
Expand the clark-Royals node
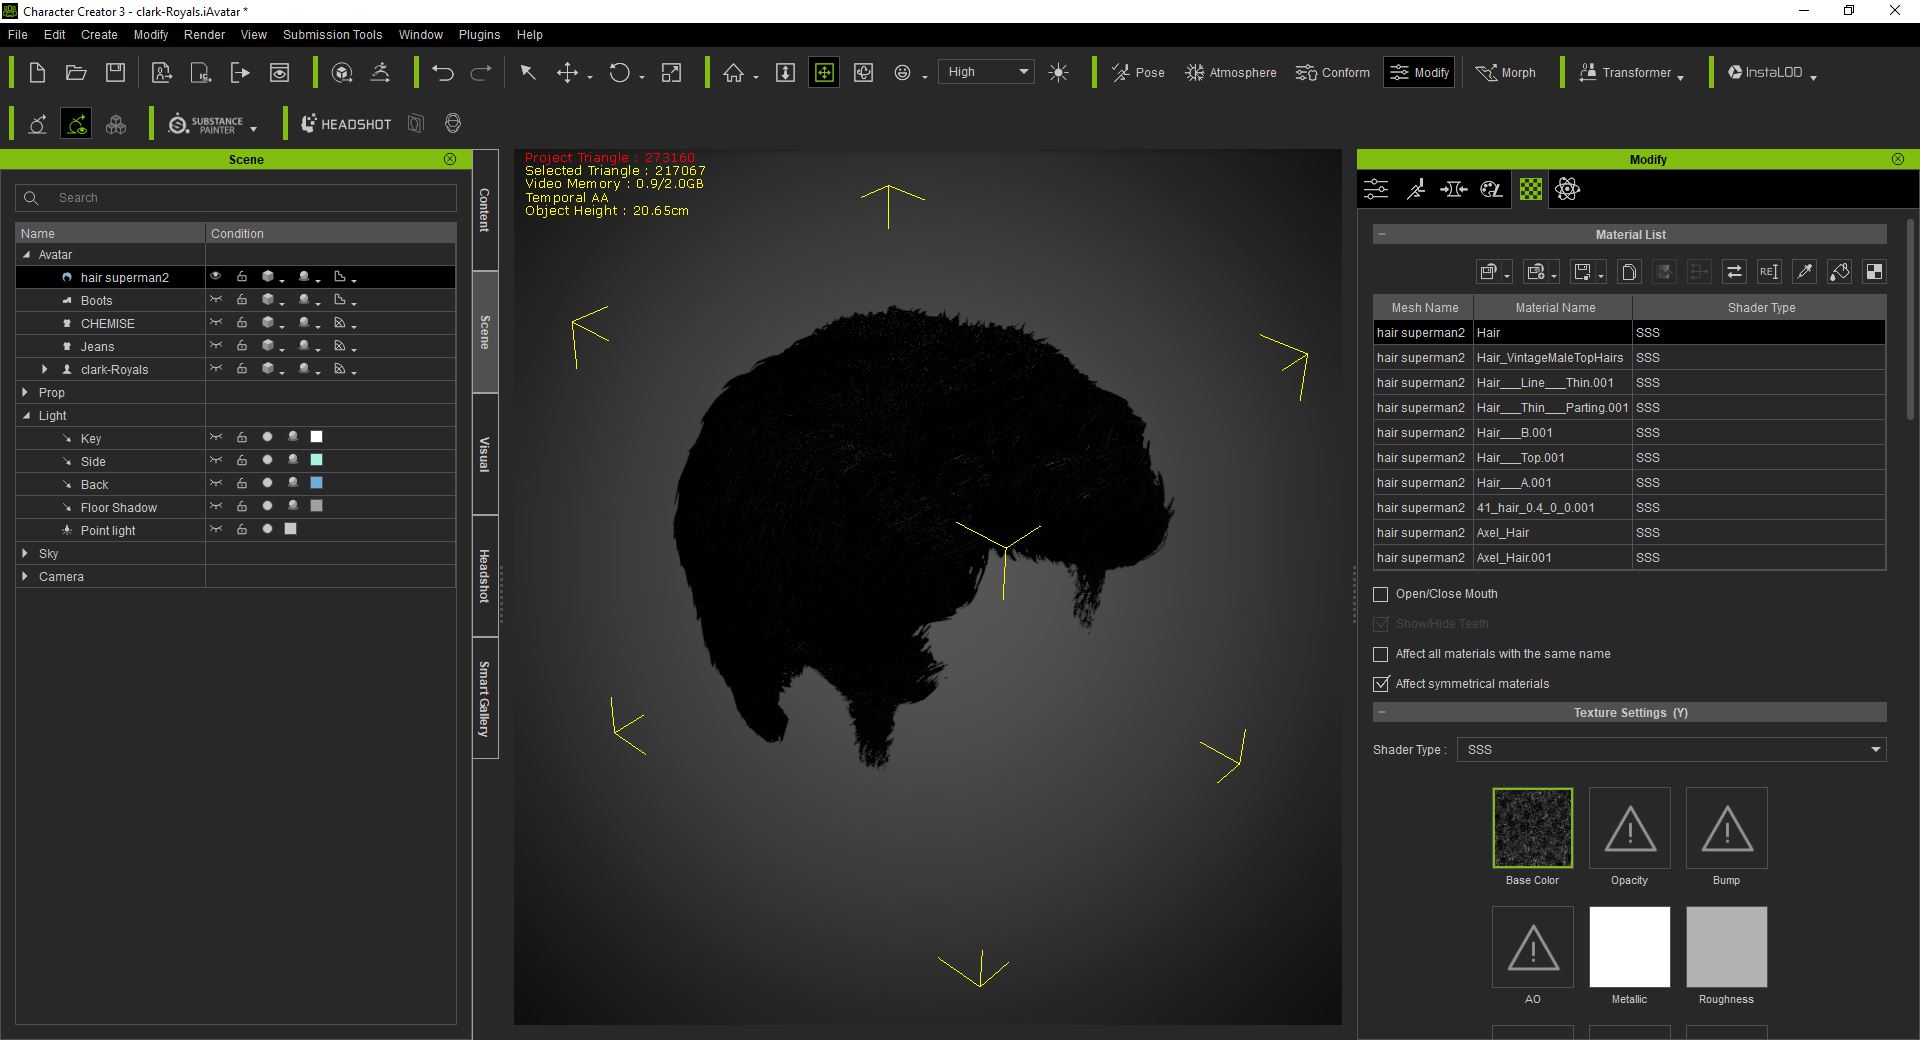click(x=44, y=370)
